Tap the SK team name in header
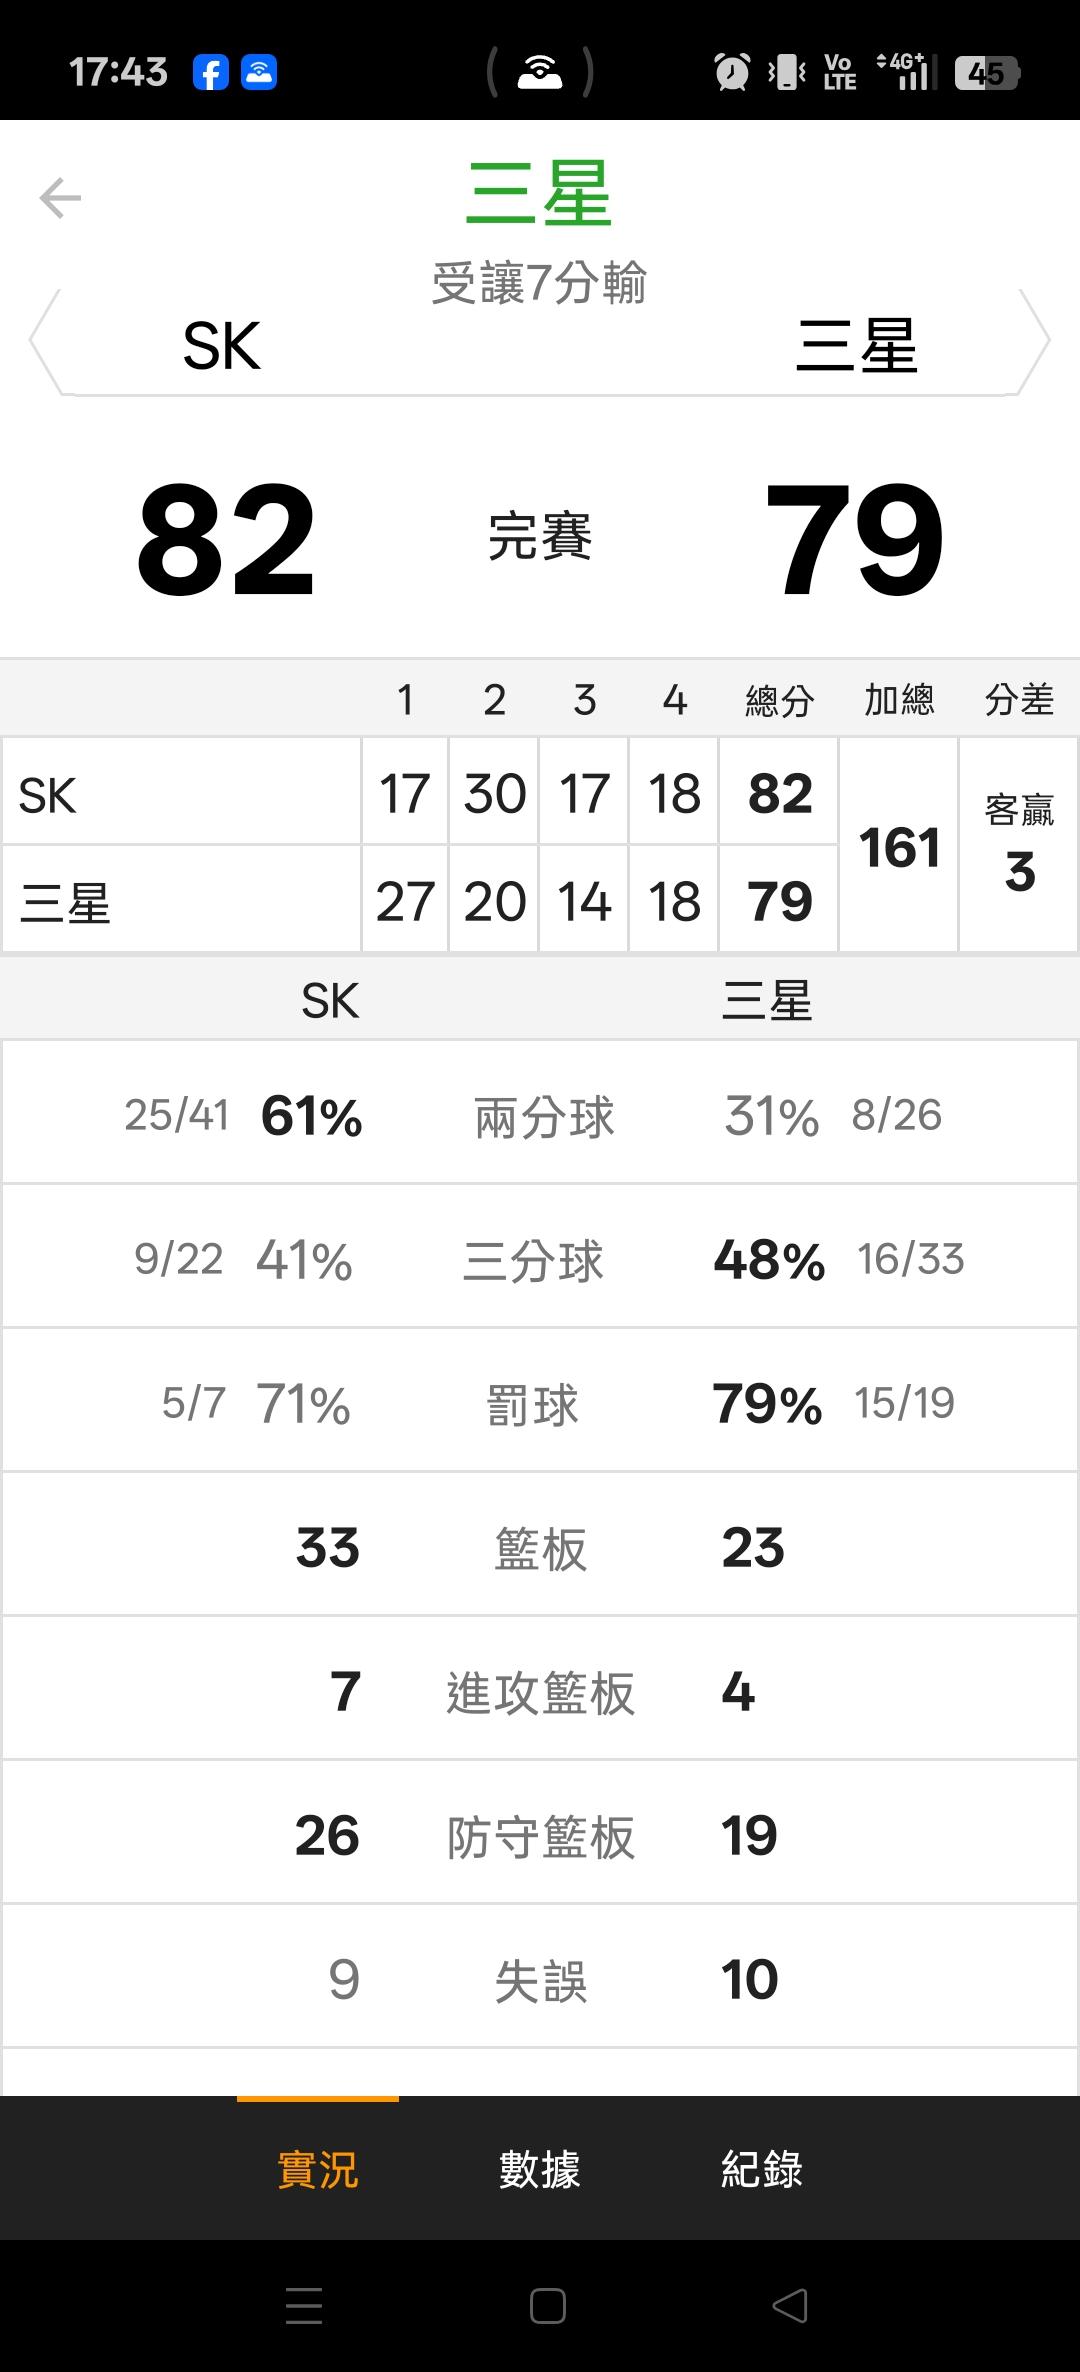This screenshot has width=1080, height=2372. coord(222,346)
